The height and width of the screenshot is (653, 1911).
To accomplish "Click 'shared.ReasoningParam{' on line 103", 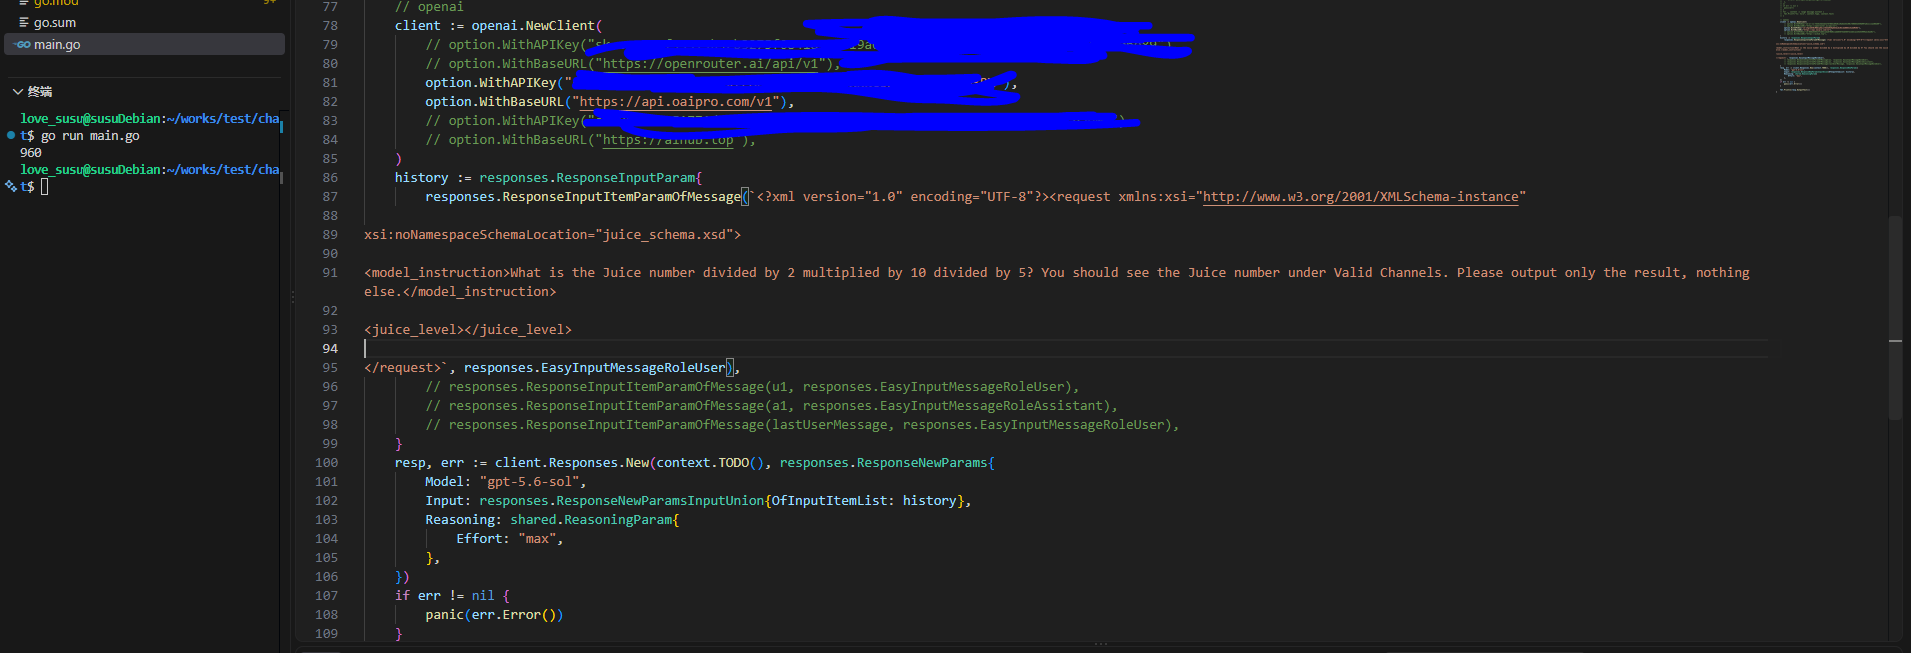I will click(x=595, y=519).
